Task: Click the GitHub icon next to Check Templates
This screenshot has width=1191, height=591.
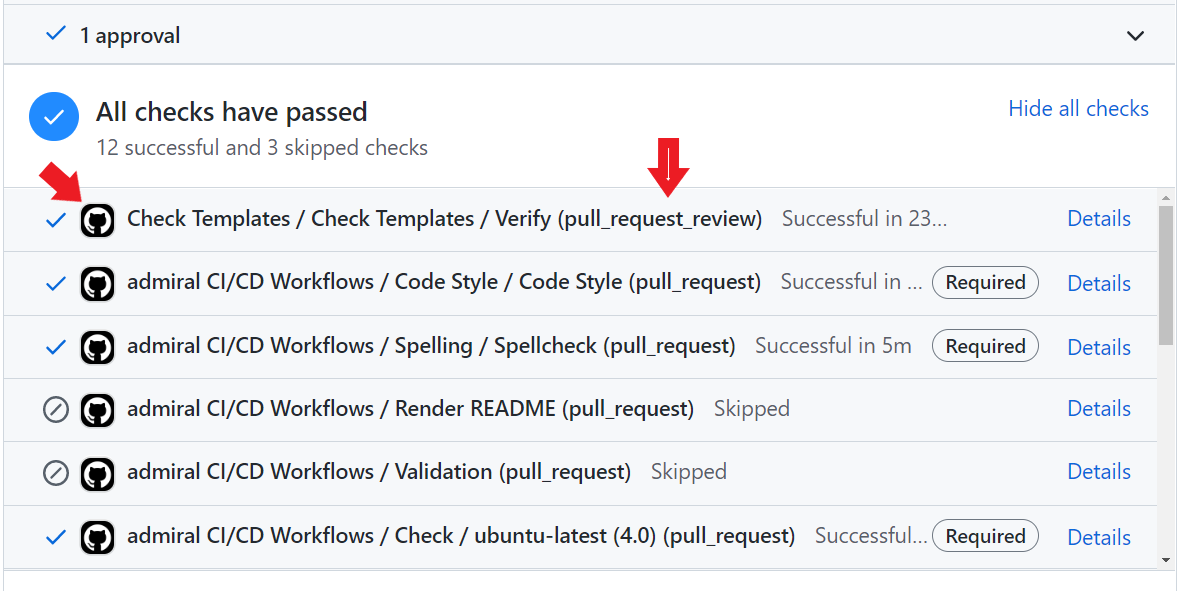Action: tap(97, 219)
